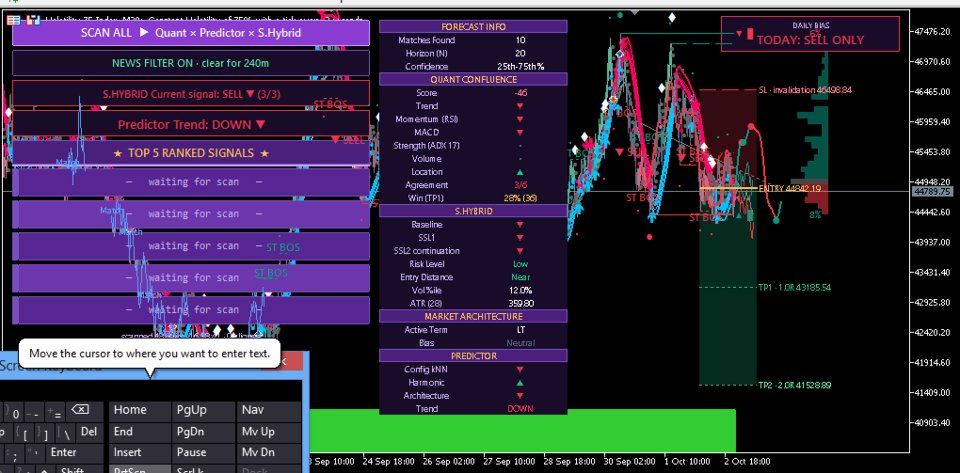Click the Pause key on on-screen keyboard

pyautogui.click(x=202, y=453)
